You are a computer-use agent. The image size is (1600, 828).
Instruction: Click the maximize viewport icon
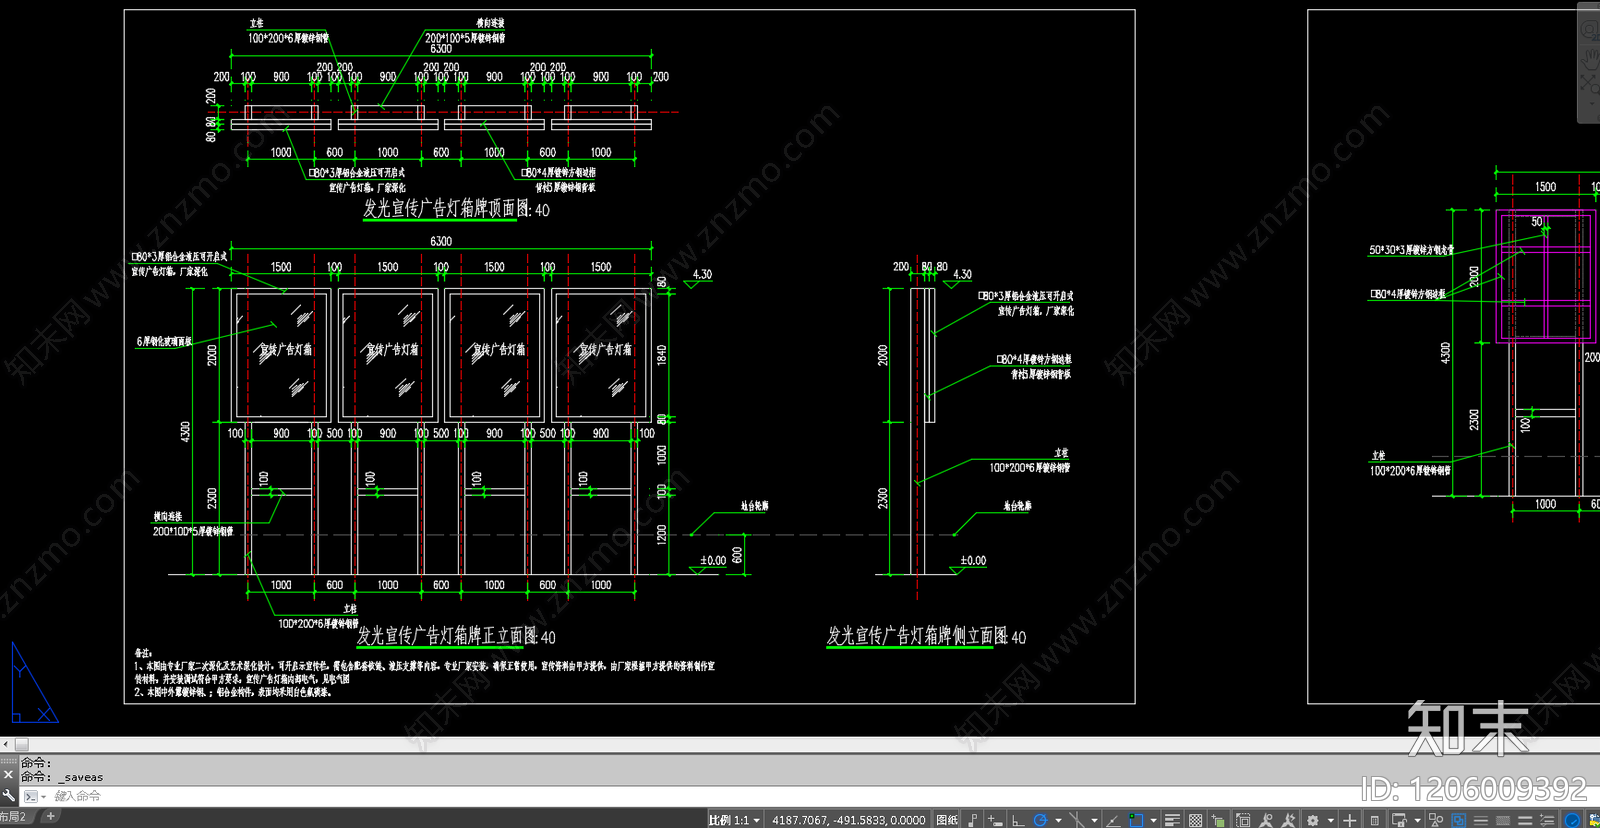click(1243, 820)
